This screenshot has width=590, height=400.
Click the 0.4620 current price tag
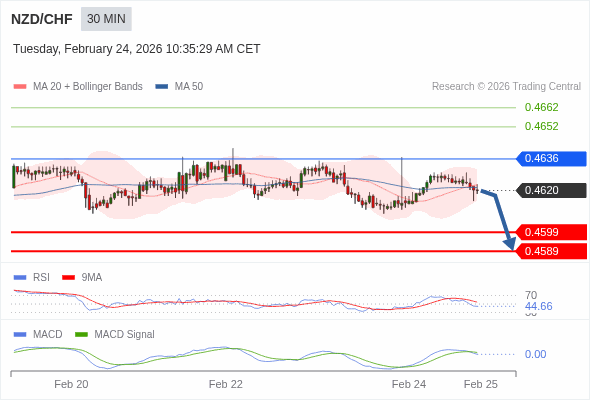coord(551,190)
